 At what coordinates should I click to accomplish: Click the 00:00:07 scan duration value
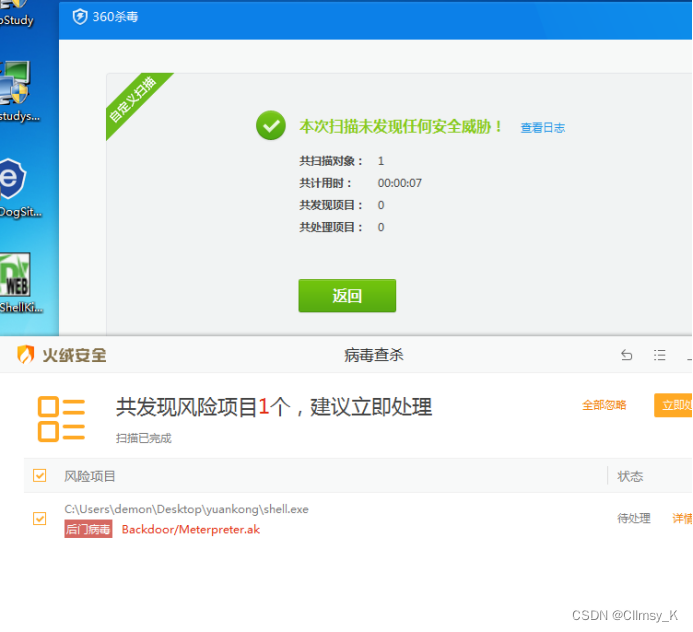400,183
